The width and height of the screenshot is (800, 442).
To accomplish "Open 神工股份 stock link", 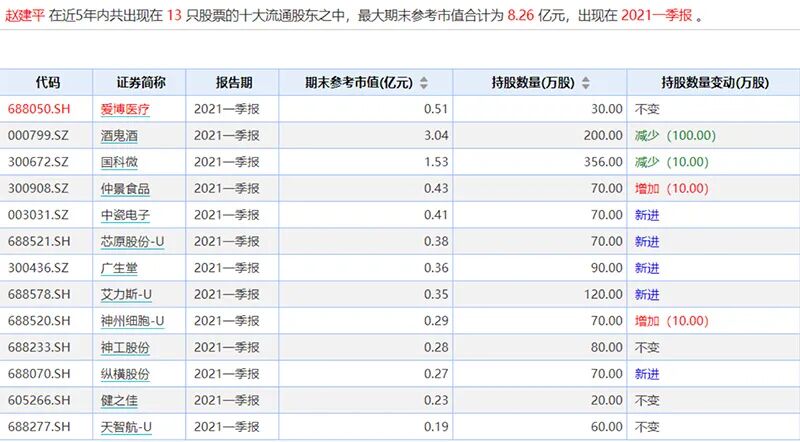I will (x=125, y=348).
